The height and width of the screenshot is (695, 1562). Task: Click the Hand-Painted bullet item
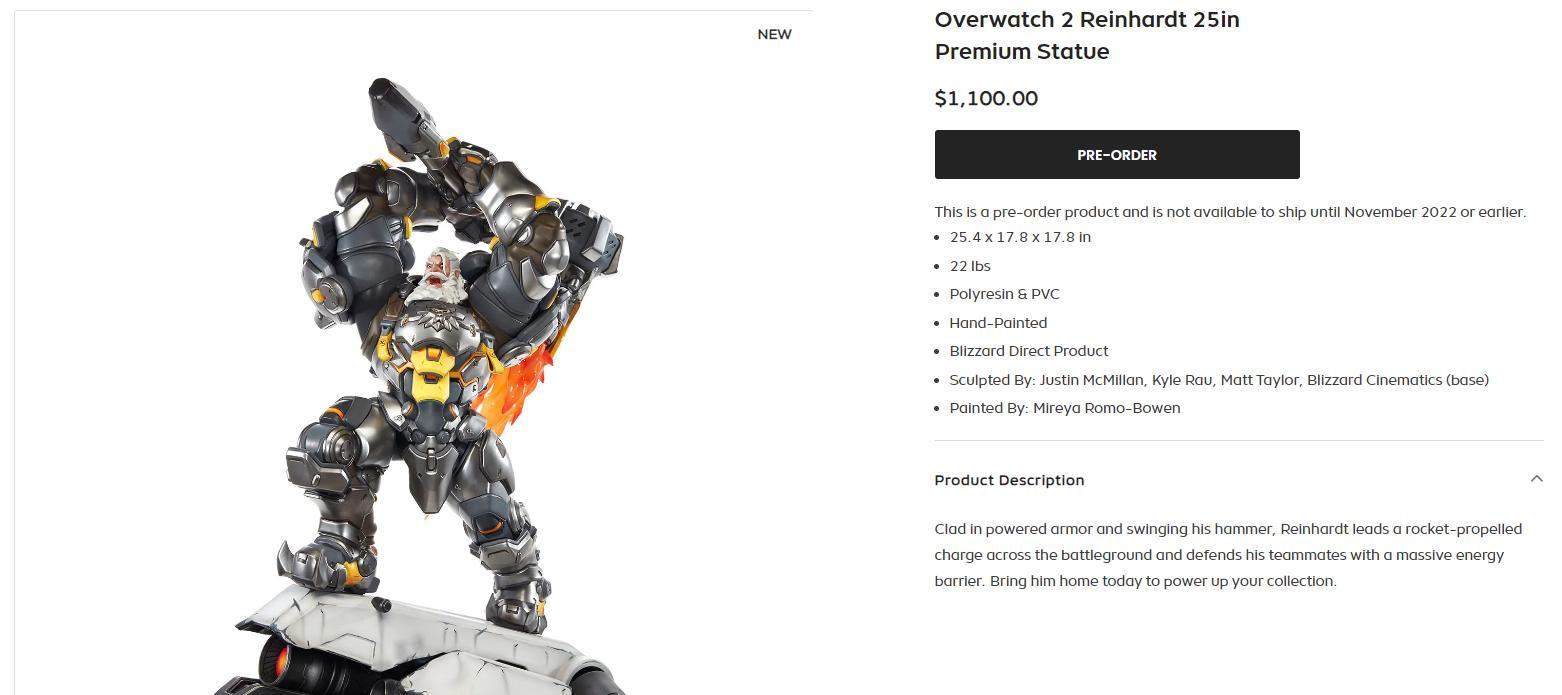click(x=998, y=323)
